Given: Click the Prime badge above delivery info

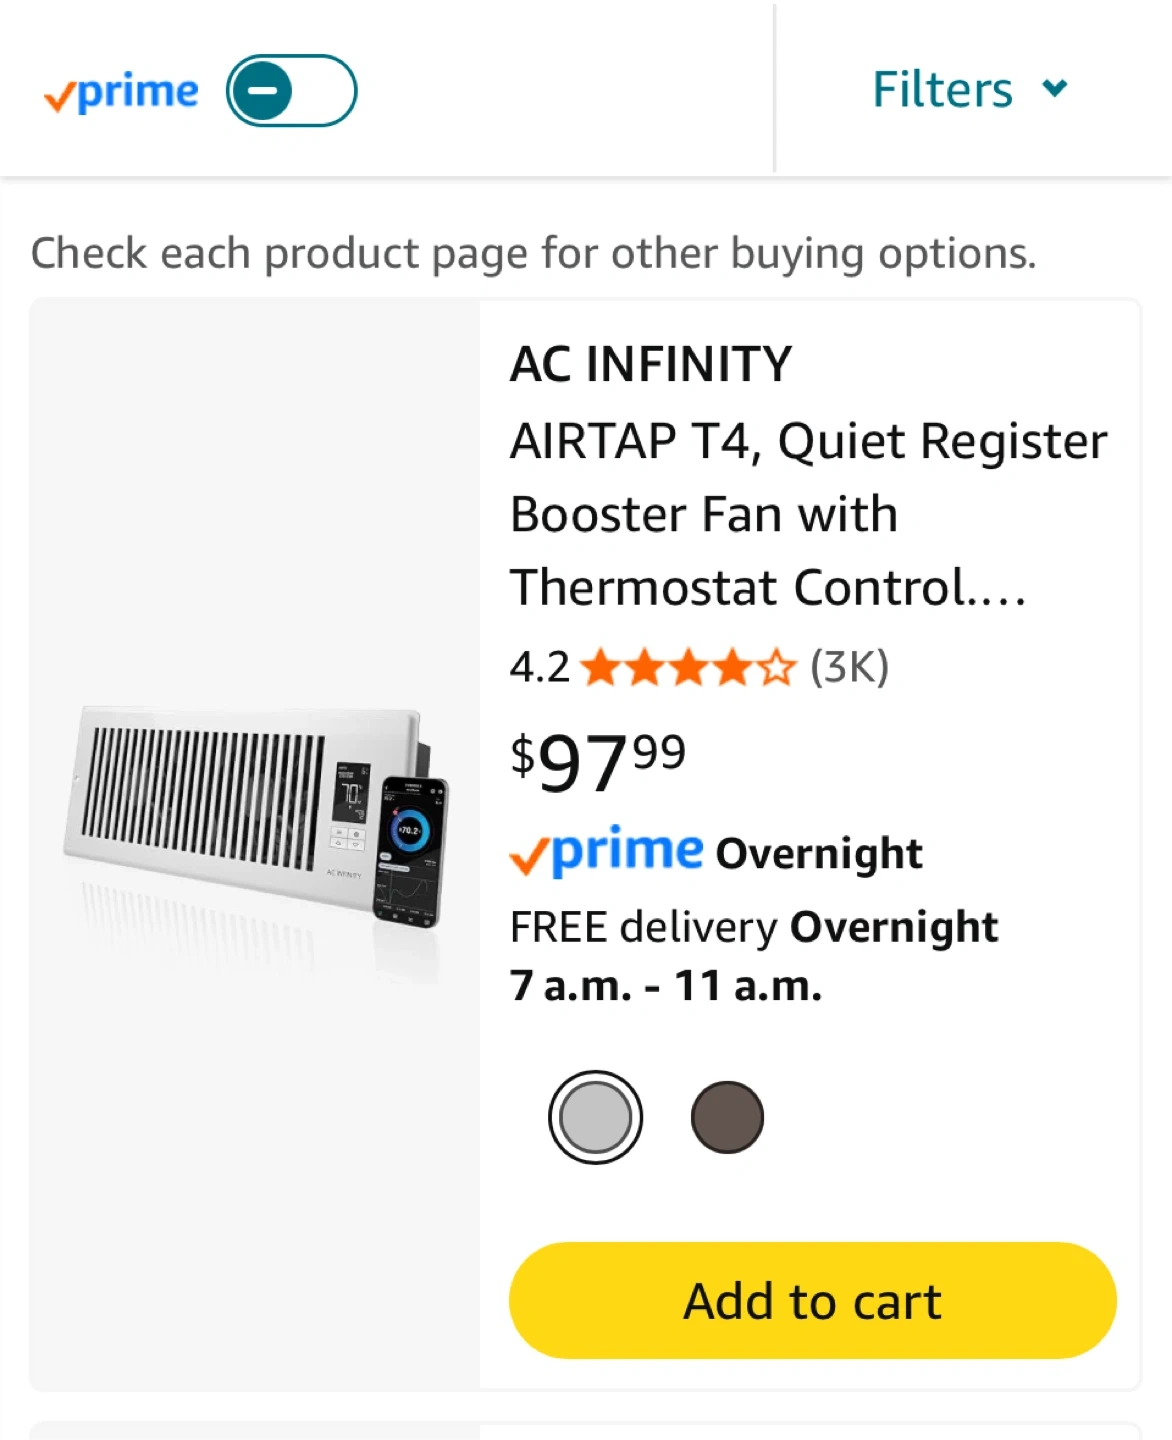Looking at the screenshot, I should pos(607,853).
